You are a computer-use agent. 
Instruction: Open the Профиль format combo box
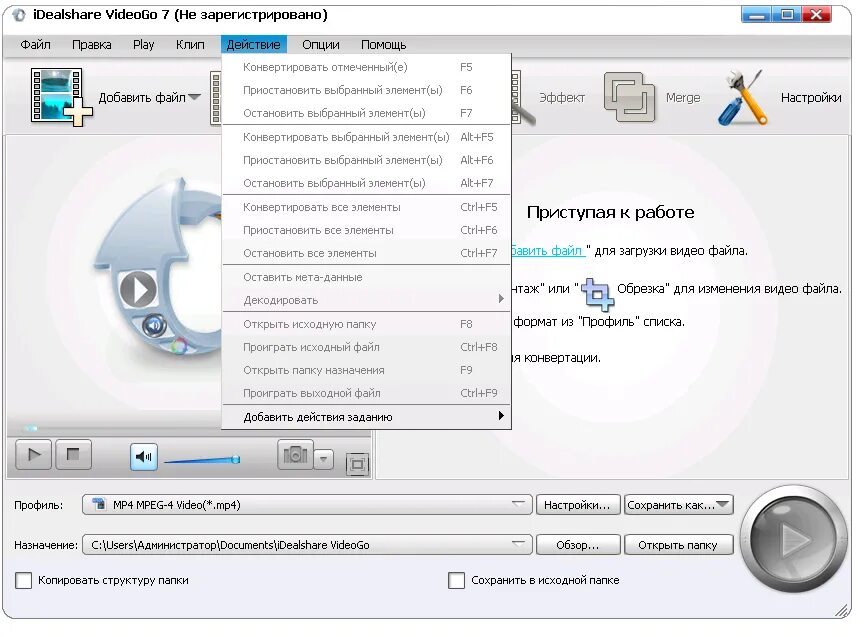[x=307, y=505]
